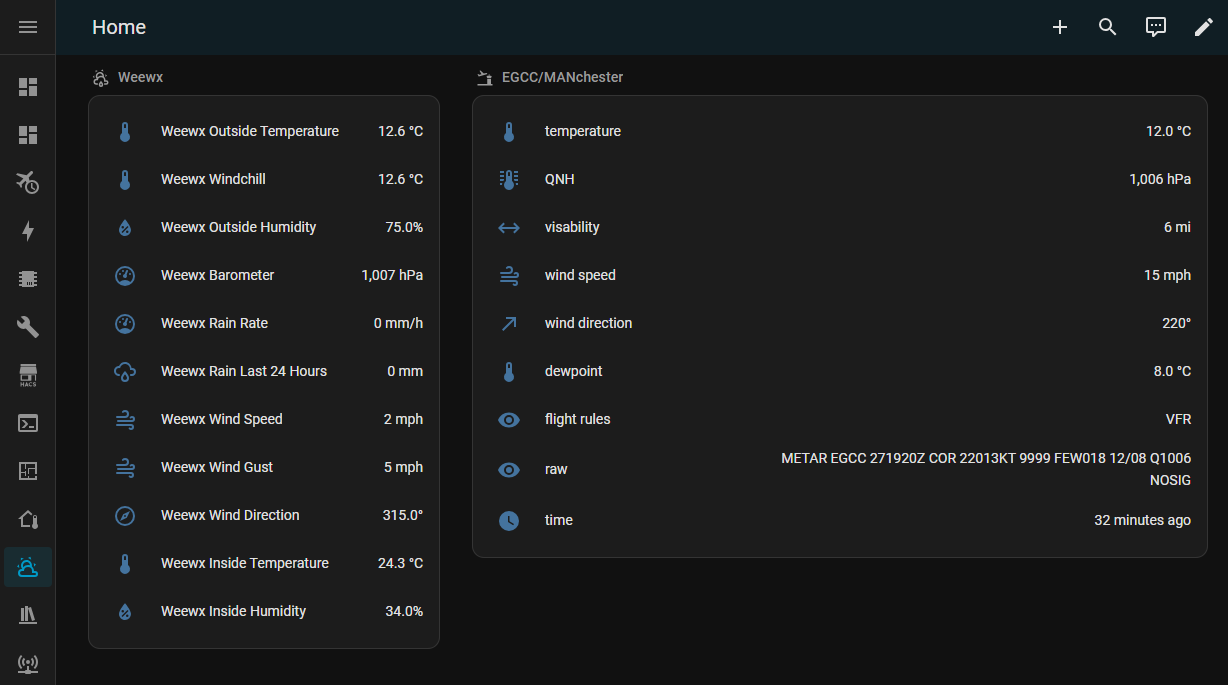Open the Terminal sidebar item
Image resolution: width=1228 pixels, height=685 pixels.
point(28,423)
